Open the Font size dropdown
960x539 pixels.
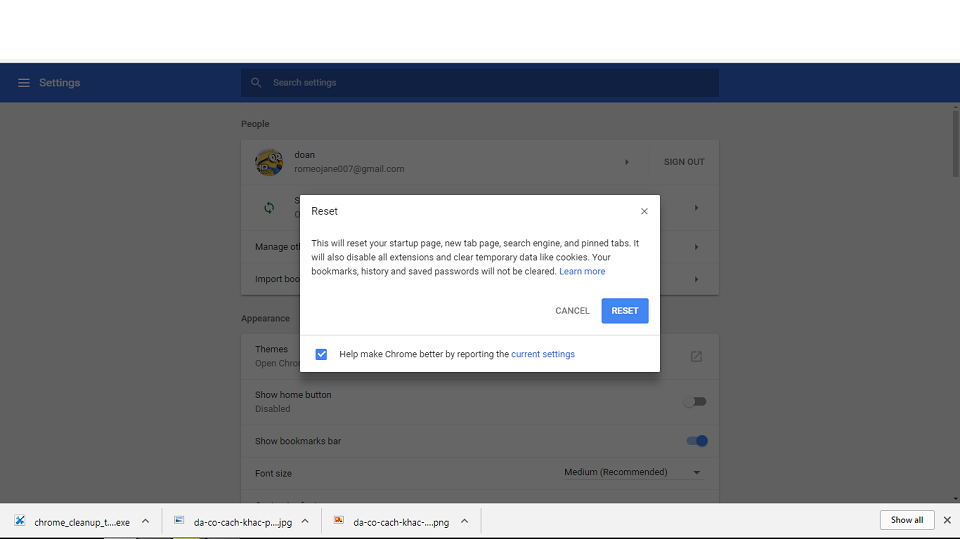(x=632, y=472)
